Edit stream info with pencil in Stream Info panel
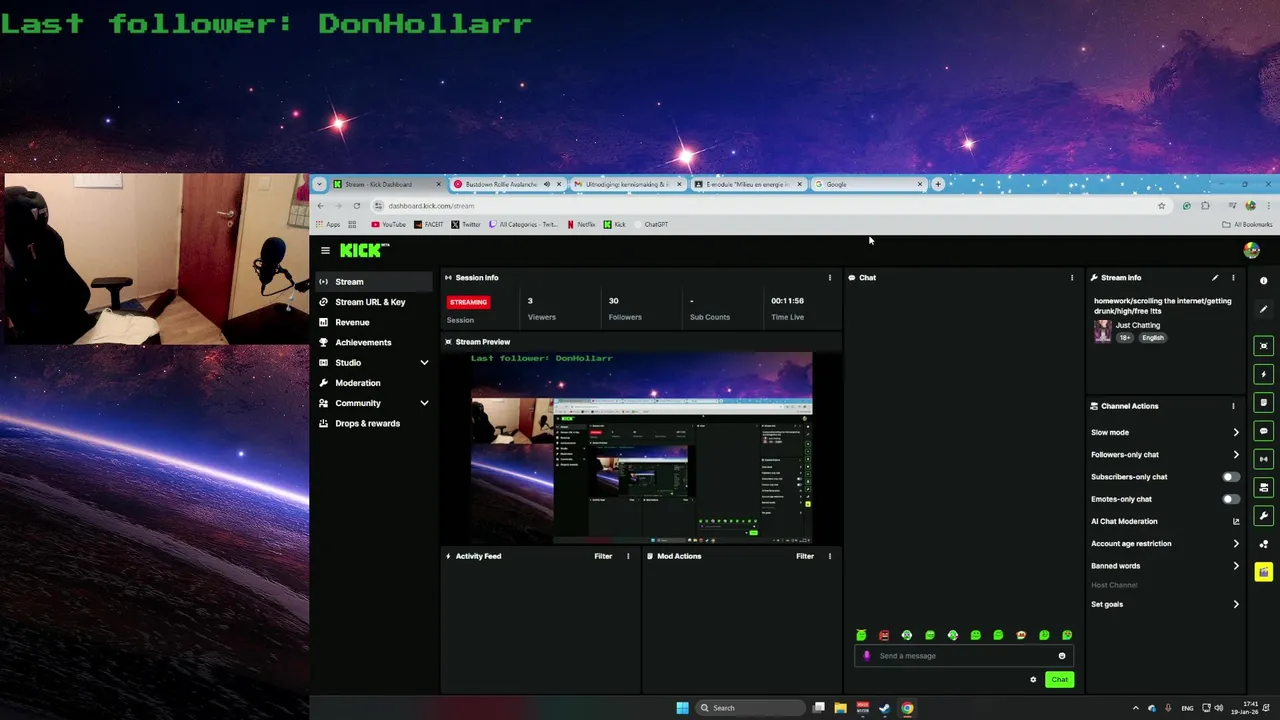The image size is (1280, 720). [1215, 278]
